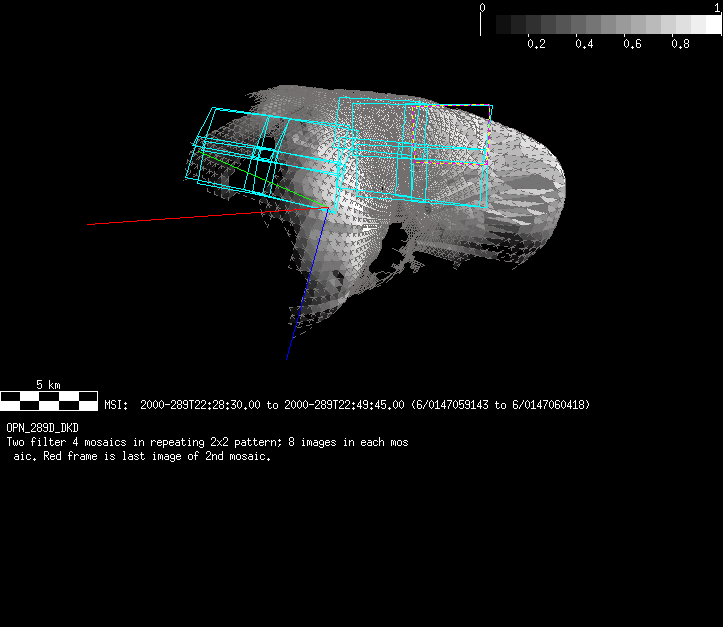Click the red axis line
The width and height of the screenshot is (723, 627).
click(x=180, y=217)
